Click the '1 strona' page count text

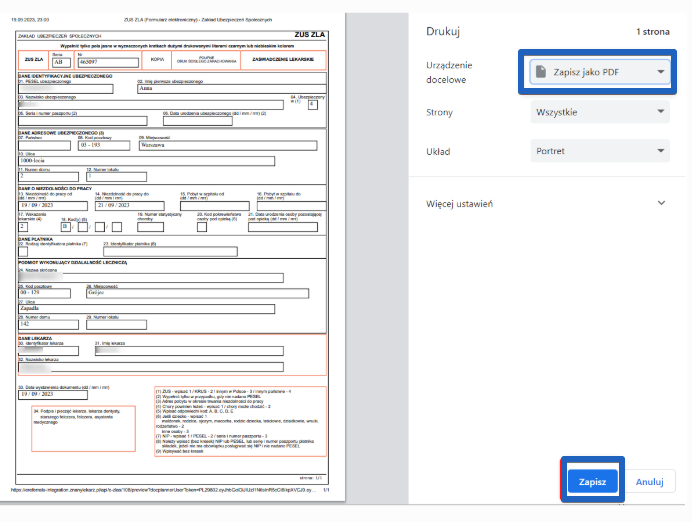click(653, 32)
